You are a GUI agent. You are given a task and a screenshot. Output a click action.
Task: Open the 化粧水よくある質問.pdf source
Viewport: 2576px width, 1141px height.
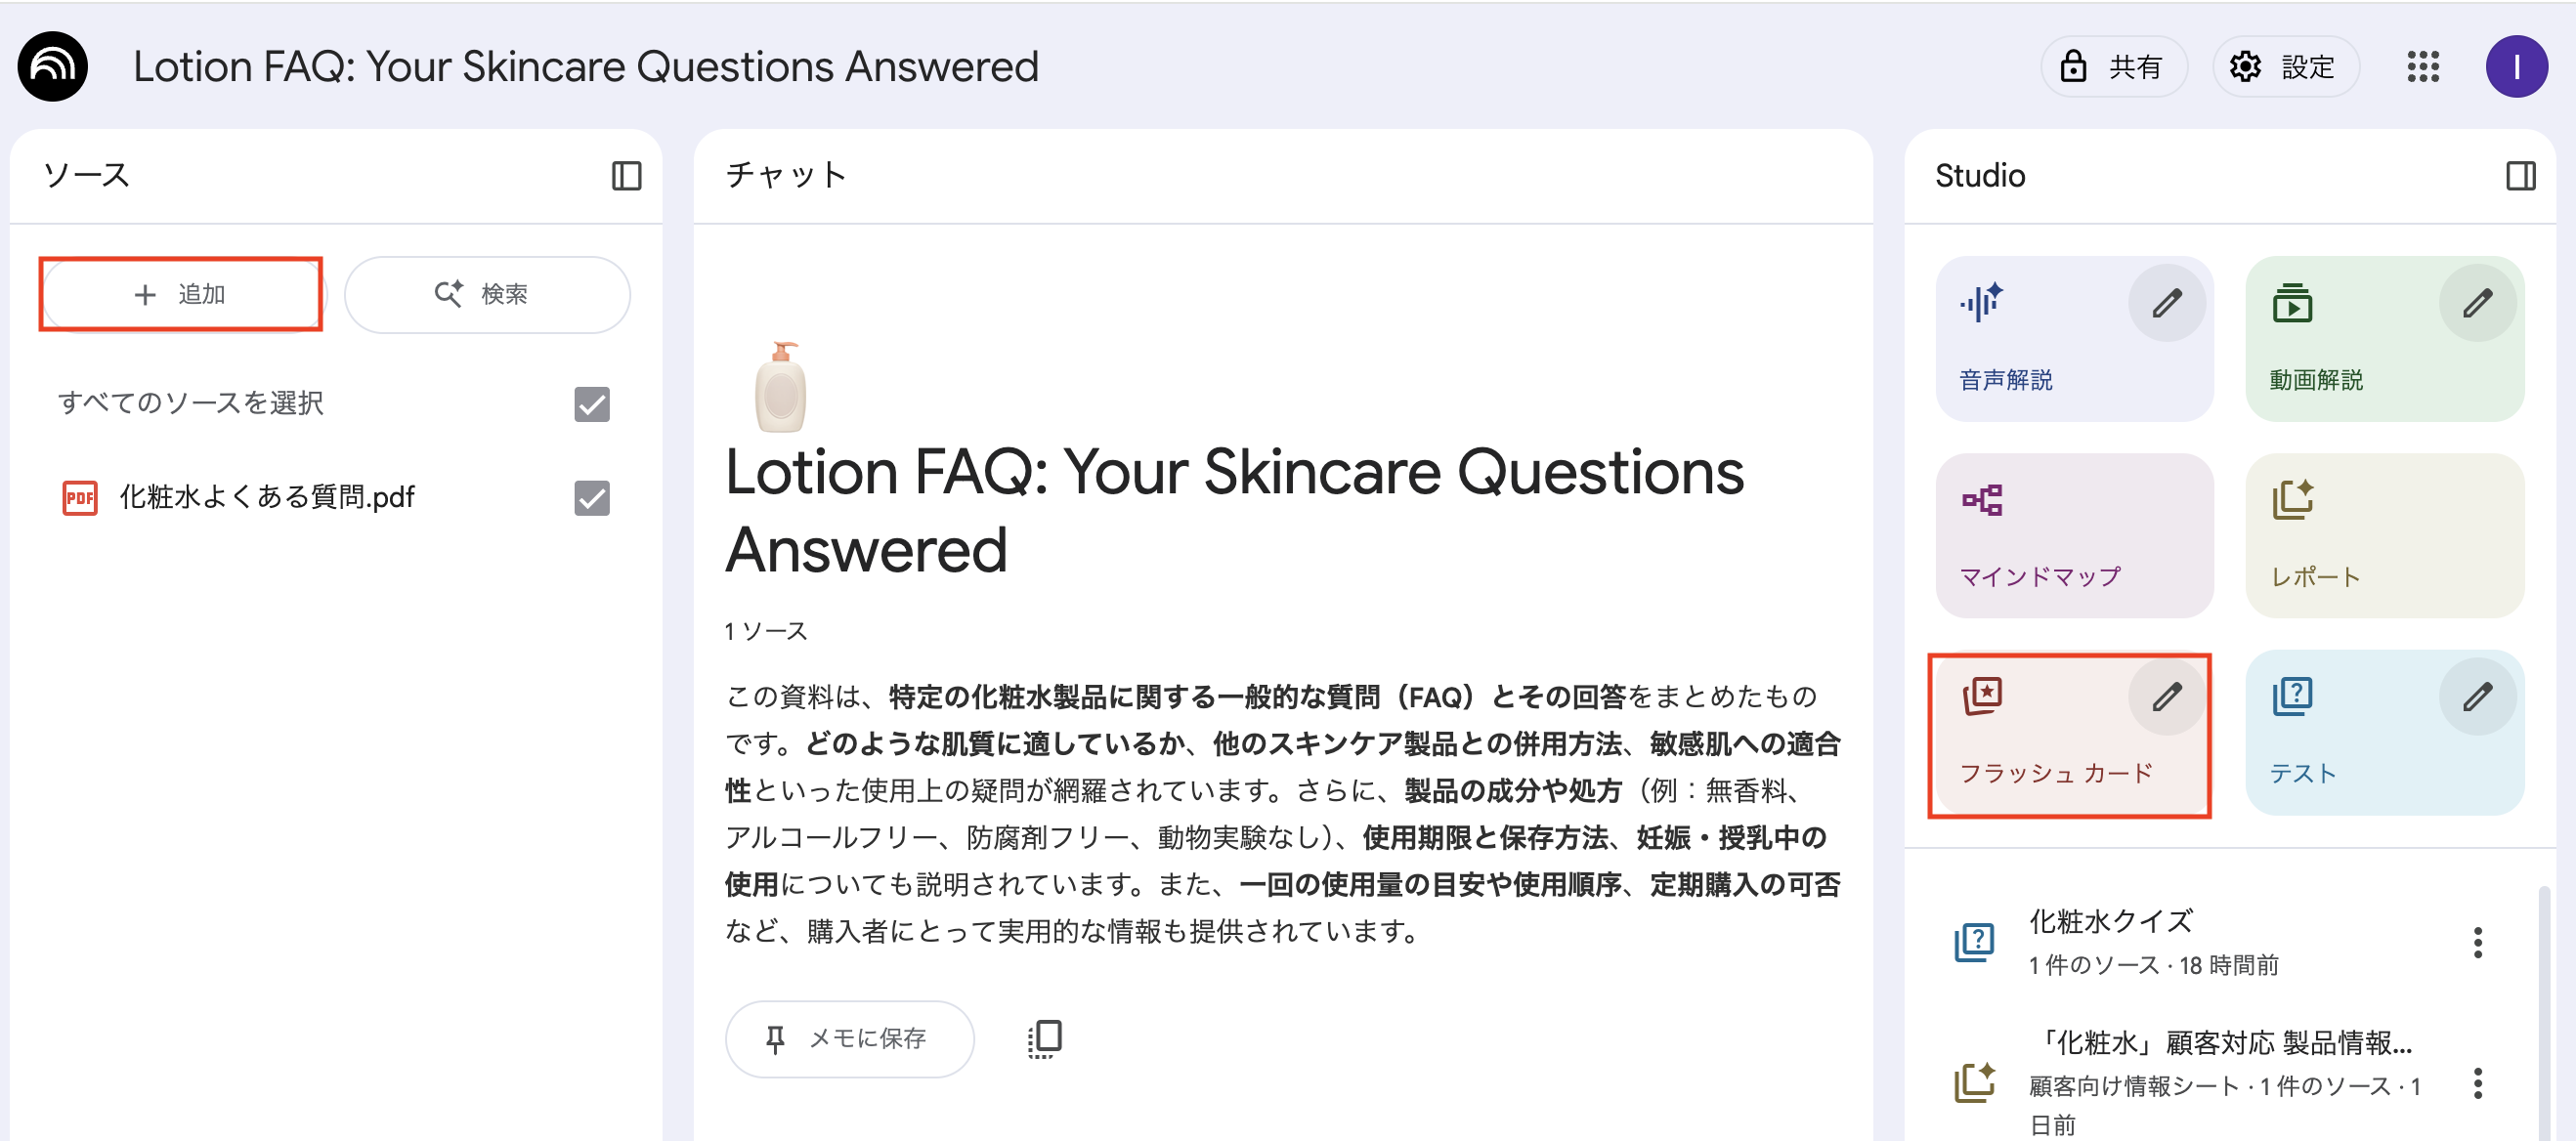coord(266,497)
